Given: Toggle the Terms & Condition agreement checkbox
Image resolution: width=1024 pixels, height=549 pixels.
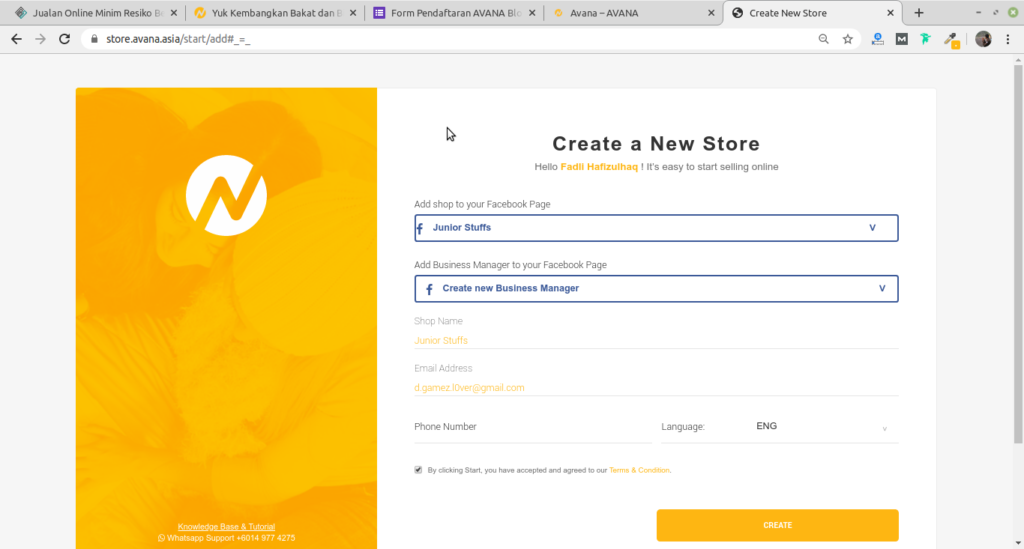Looking at the screenshot, I should coord(418,470).
